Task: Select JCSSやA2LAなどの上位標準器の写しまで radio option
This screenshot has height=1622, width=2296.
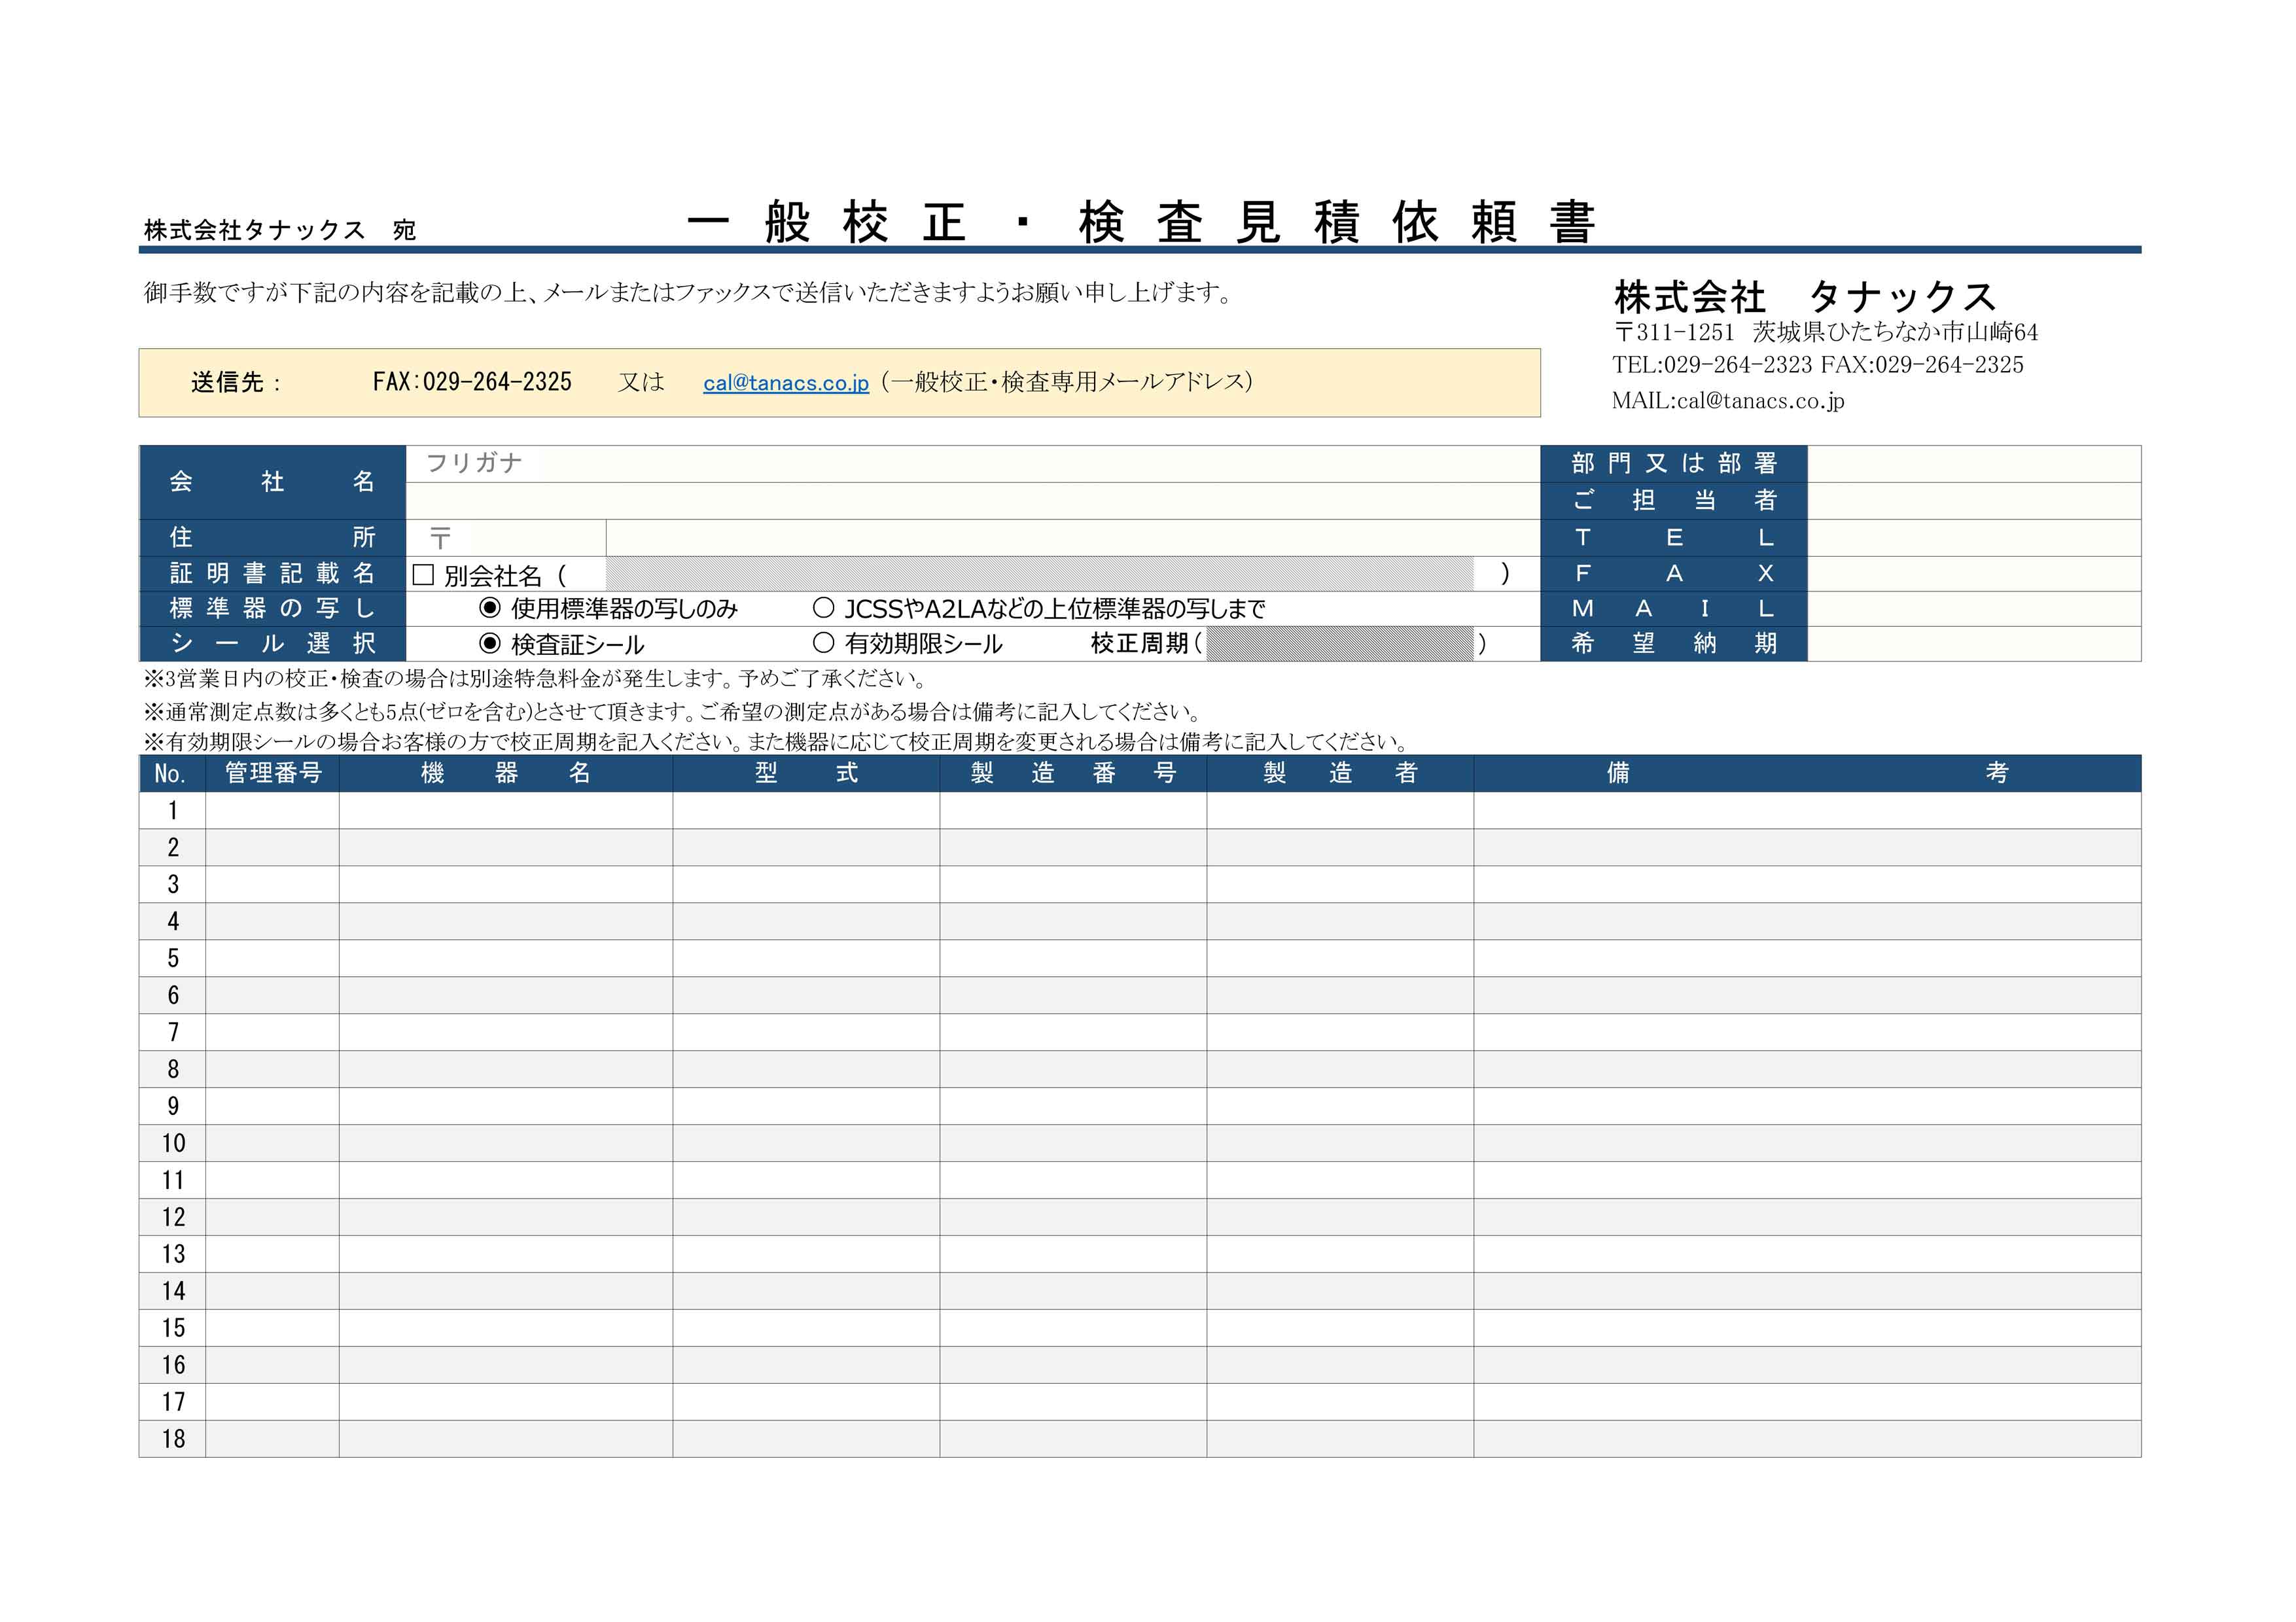Action: tap(823, 608)
